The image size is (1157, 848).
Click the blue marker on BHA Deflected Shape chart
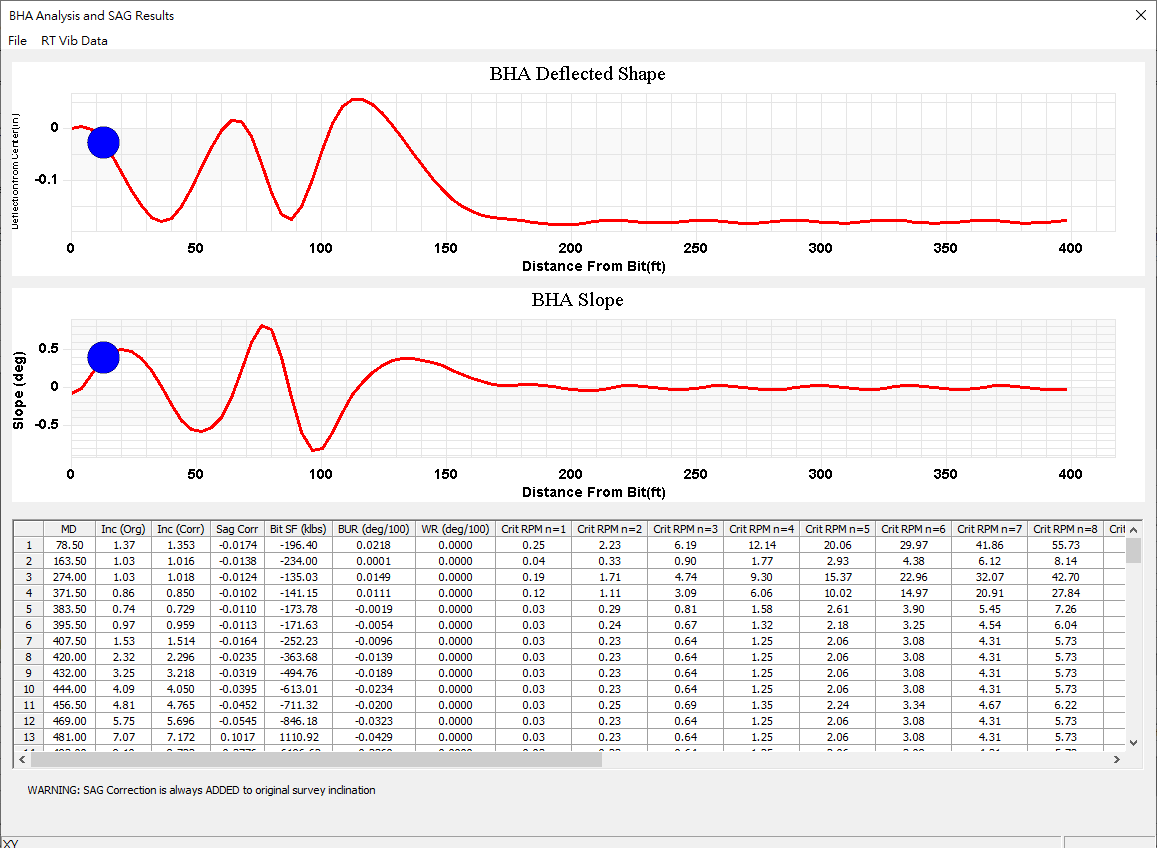coord(103,142)
